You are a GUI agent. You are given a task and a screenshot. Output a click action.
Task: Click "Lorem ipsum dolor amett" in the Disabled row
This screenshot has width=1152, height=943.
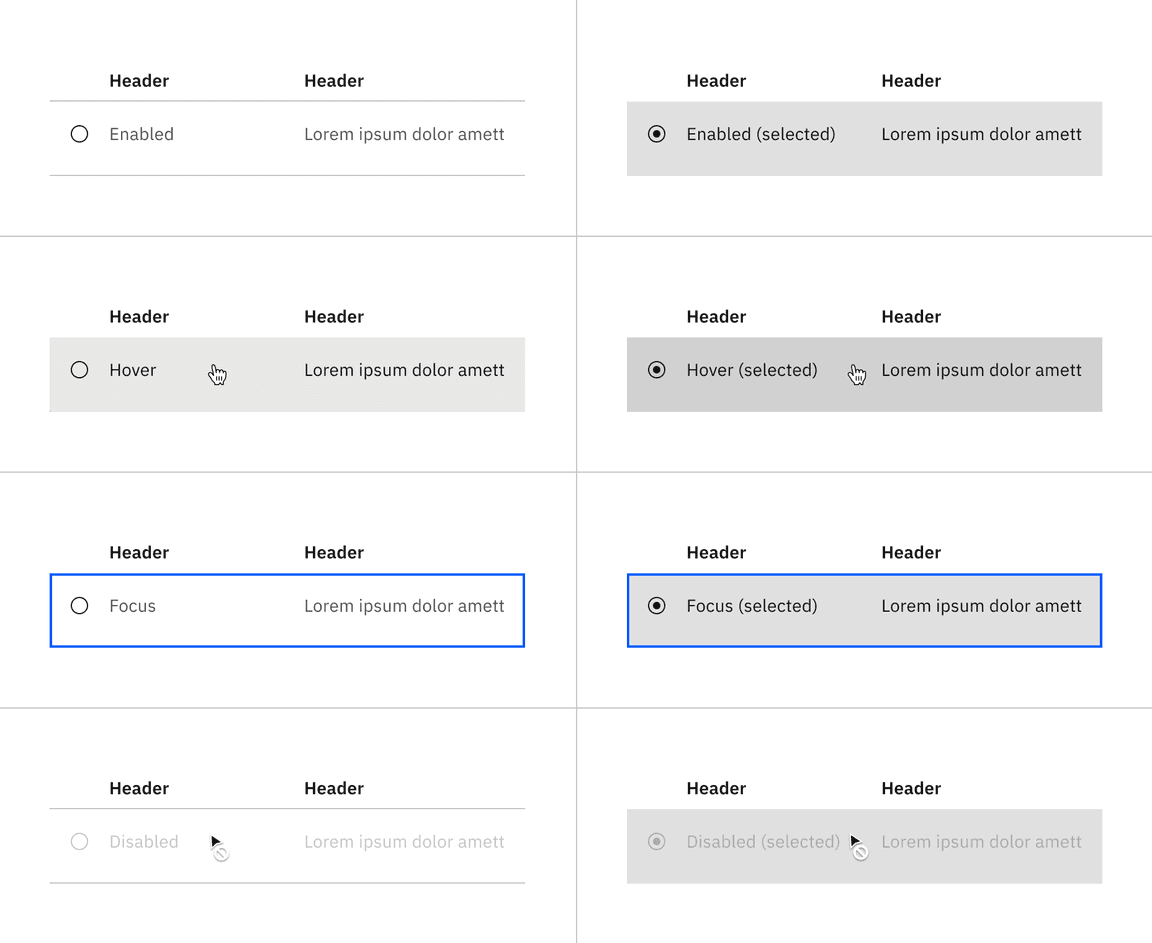click(x=404, y=842)
